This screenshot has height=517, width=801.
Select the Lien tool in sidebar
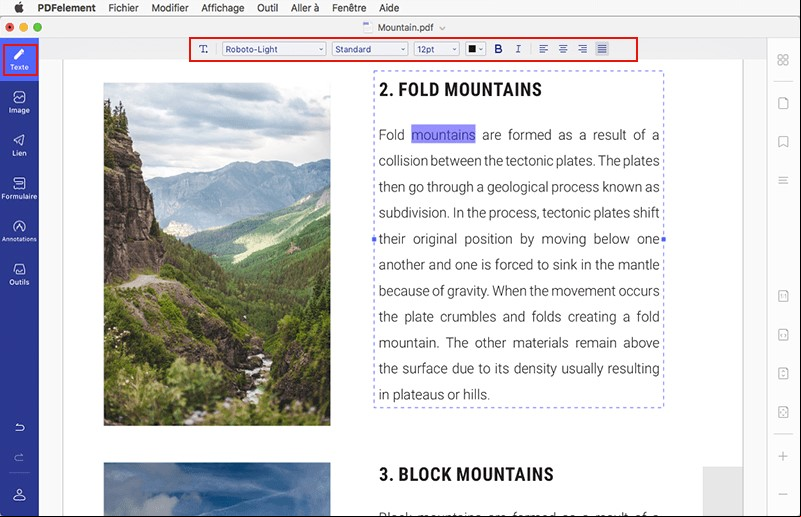click(19, 145)
